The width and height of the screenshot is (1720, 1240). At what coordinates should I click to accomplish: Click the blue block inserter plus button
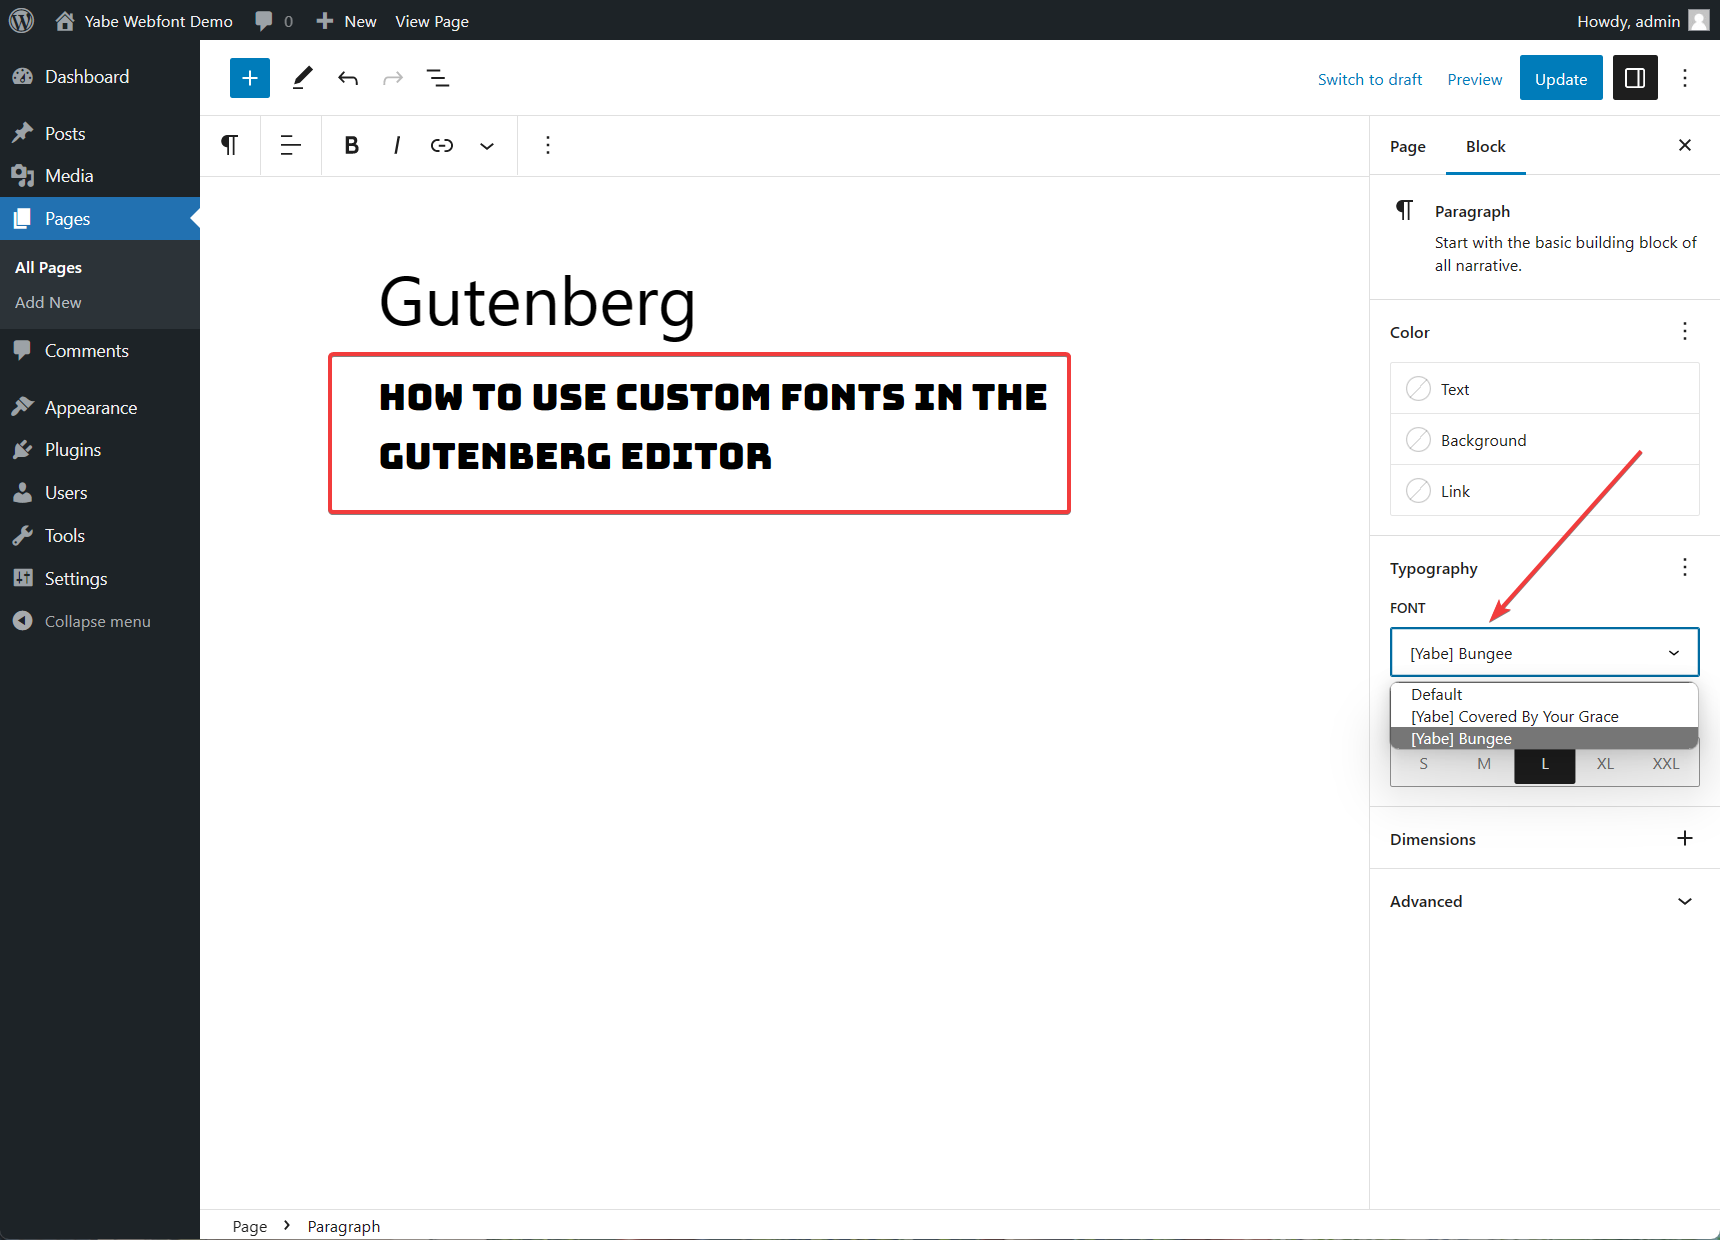coord(250,78)
